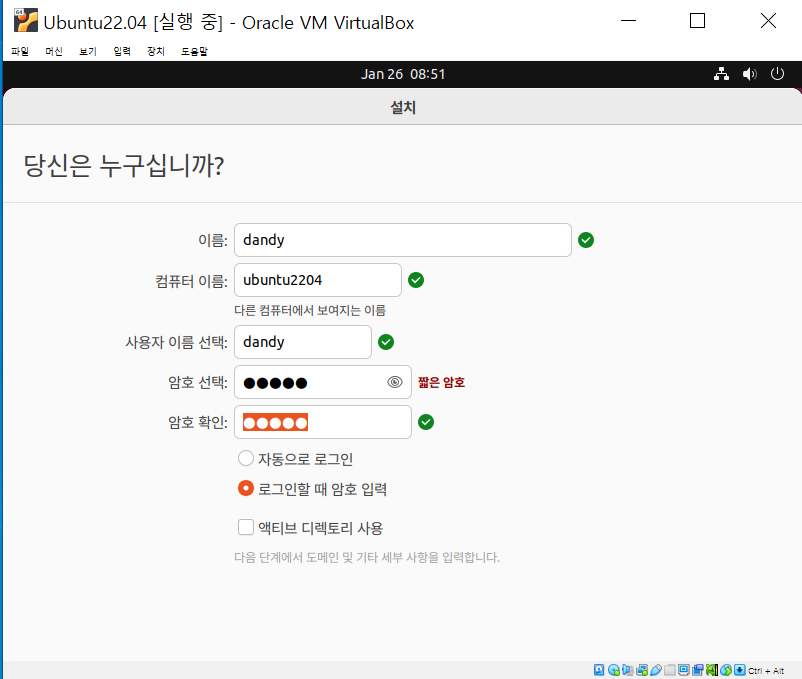The width and height of the screenshot is (802, 679).
Task: Click the recording indicator in status bar
Action: point(698,670)
